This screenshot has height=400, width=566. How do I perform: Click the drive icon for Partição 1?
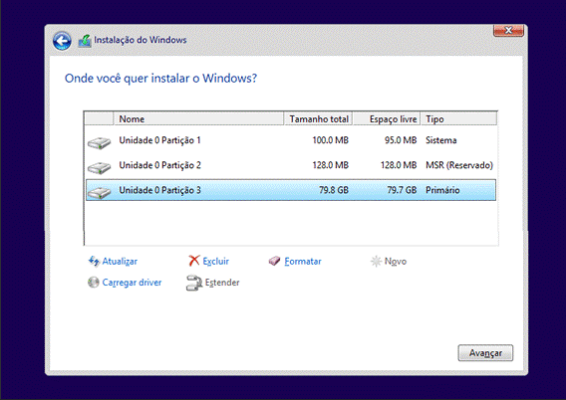click(x=99, y=143)
